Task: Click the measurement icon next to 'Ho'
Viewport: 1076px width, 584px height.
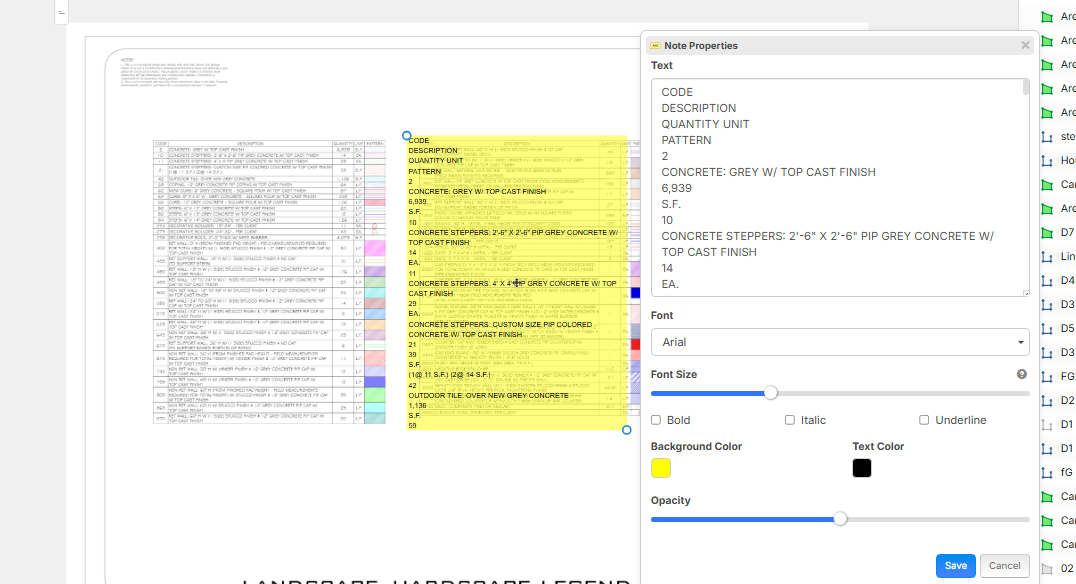Action: point(1047,161)
